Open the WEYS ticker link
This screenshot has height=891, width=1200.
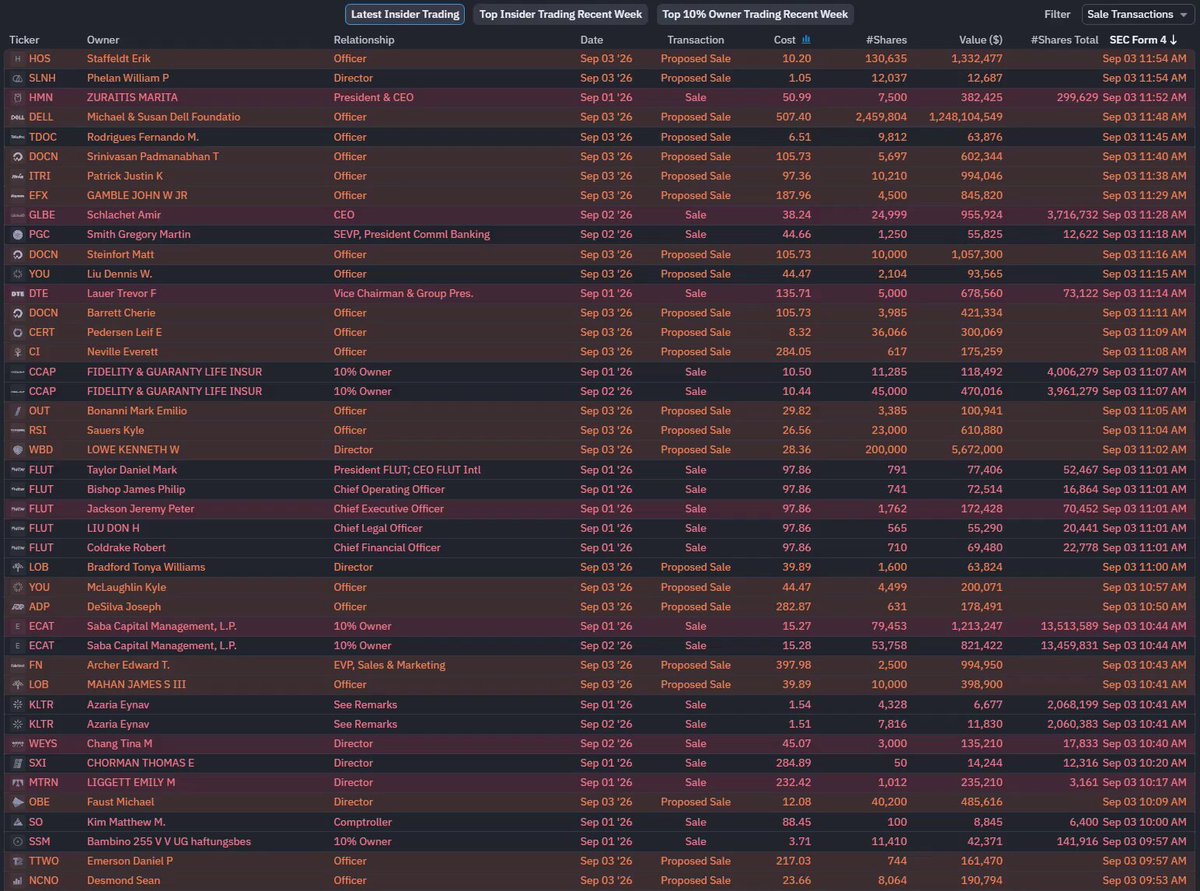(44, 744)
